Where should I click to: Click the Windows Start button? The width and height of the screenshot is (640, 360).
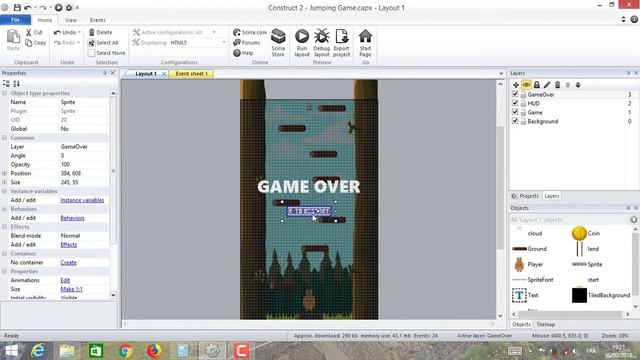click(11, 351)
